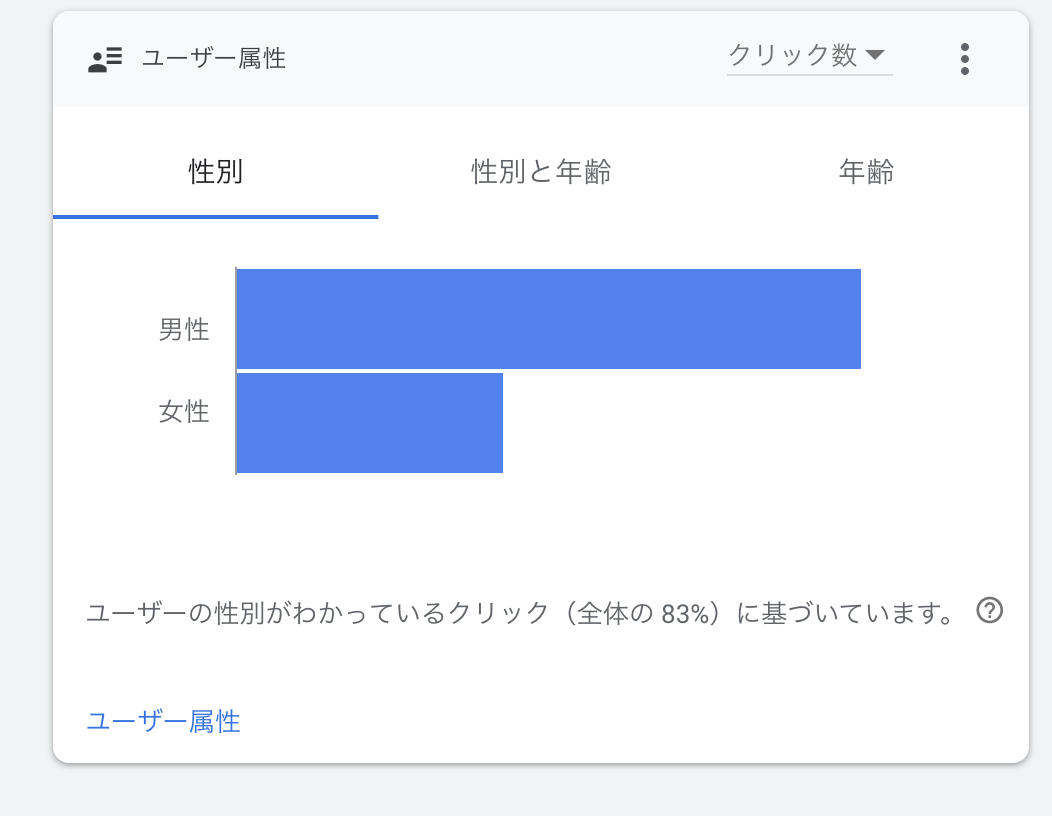Viewport: 1052px width, 816px height.
Task: Open the three-dot more options menu
Action: [x=964, y=59]
